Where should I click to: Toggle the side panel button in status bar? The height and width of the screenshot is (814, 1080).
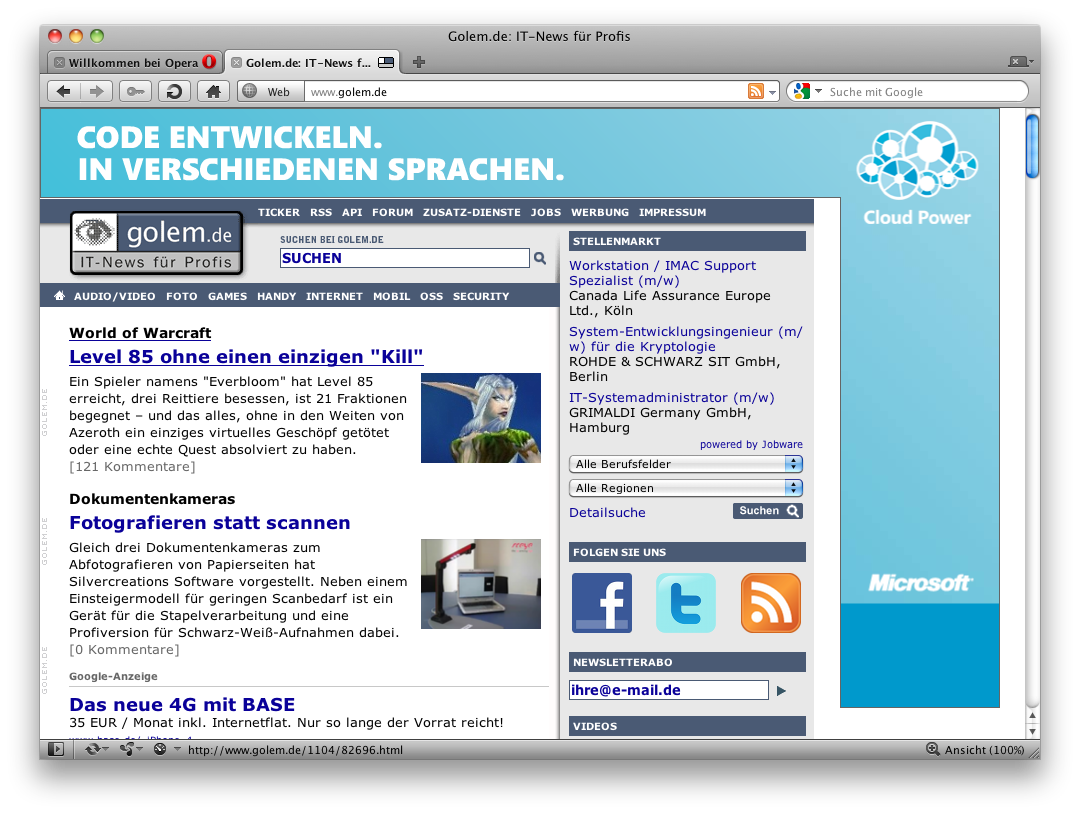tap(56, 749)
